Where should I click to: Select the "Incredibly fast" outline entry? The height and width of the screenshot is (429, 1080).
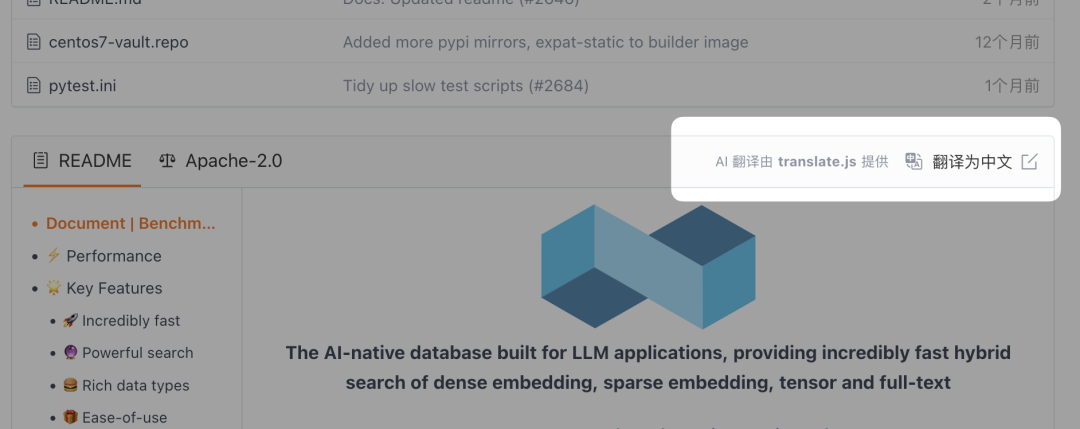[x=131, y=321]
